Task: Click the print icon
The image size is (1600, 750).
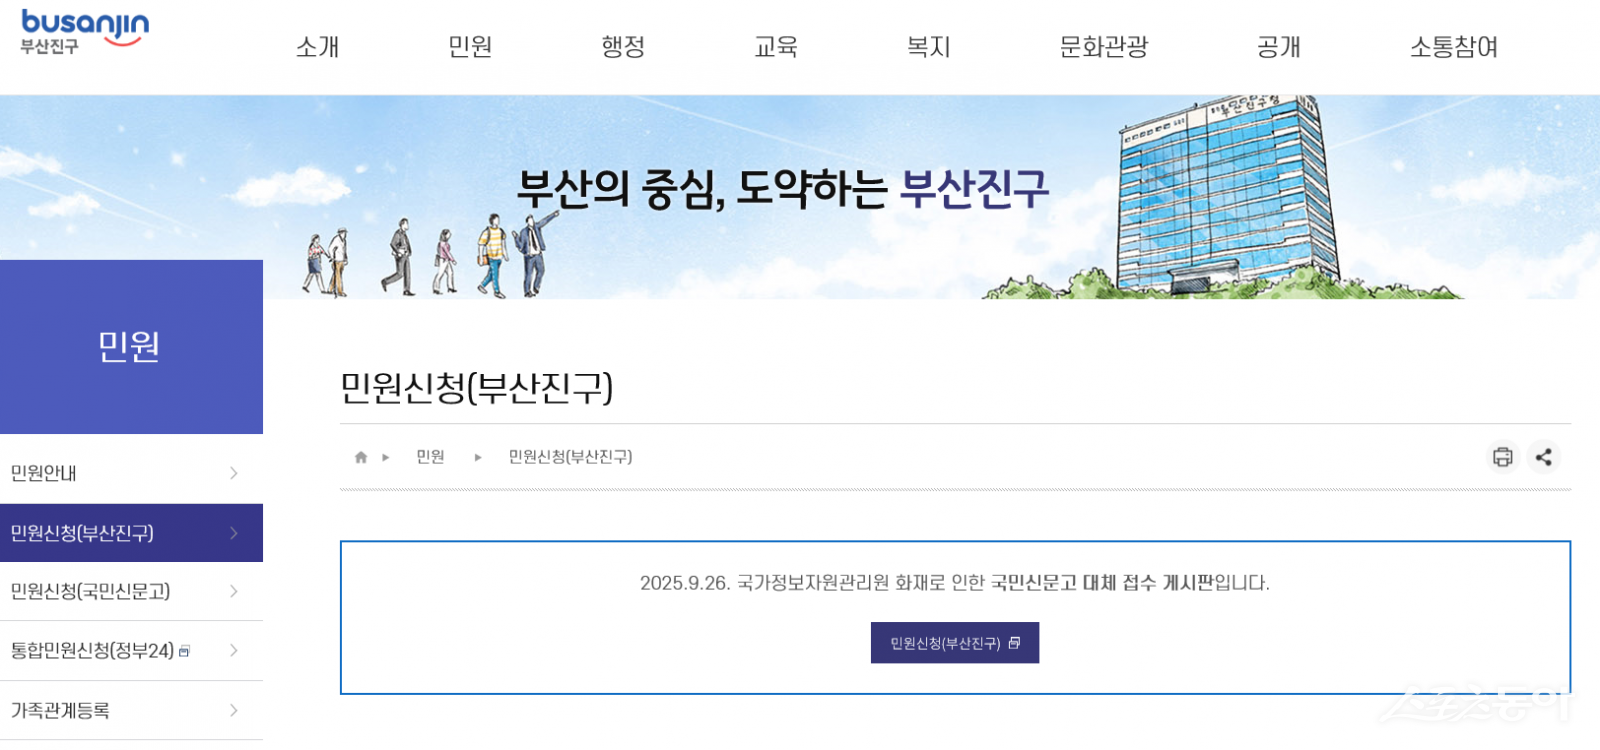Action: click(x=1502, y=457)
